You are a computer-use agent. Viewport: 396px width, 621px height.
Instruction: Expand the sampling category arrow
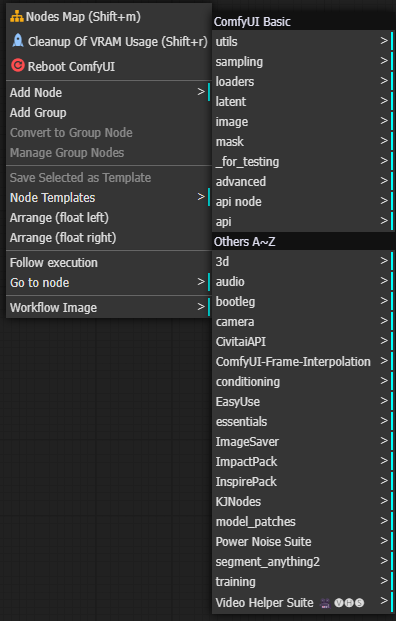click(384, 61)
